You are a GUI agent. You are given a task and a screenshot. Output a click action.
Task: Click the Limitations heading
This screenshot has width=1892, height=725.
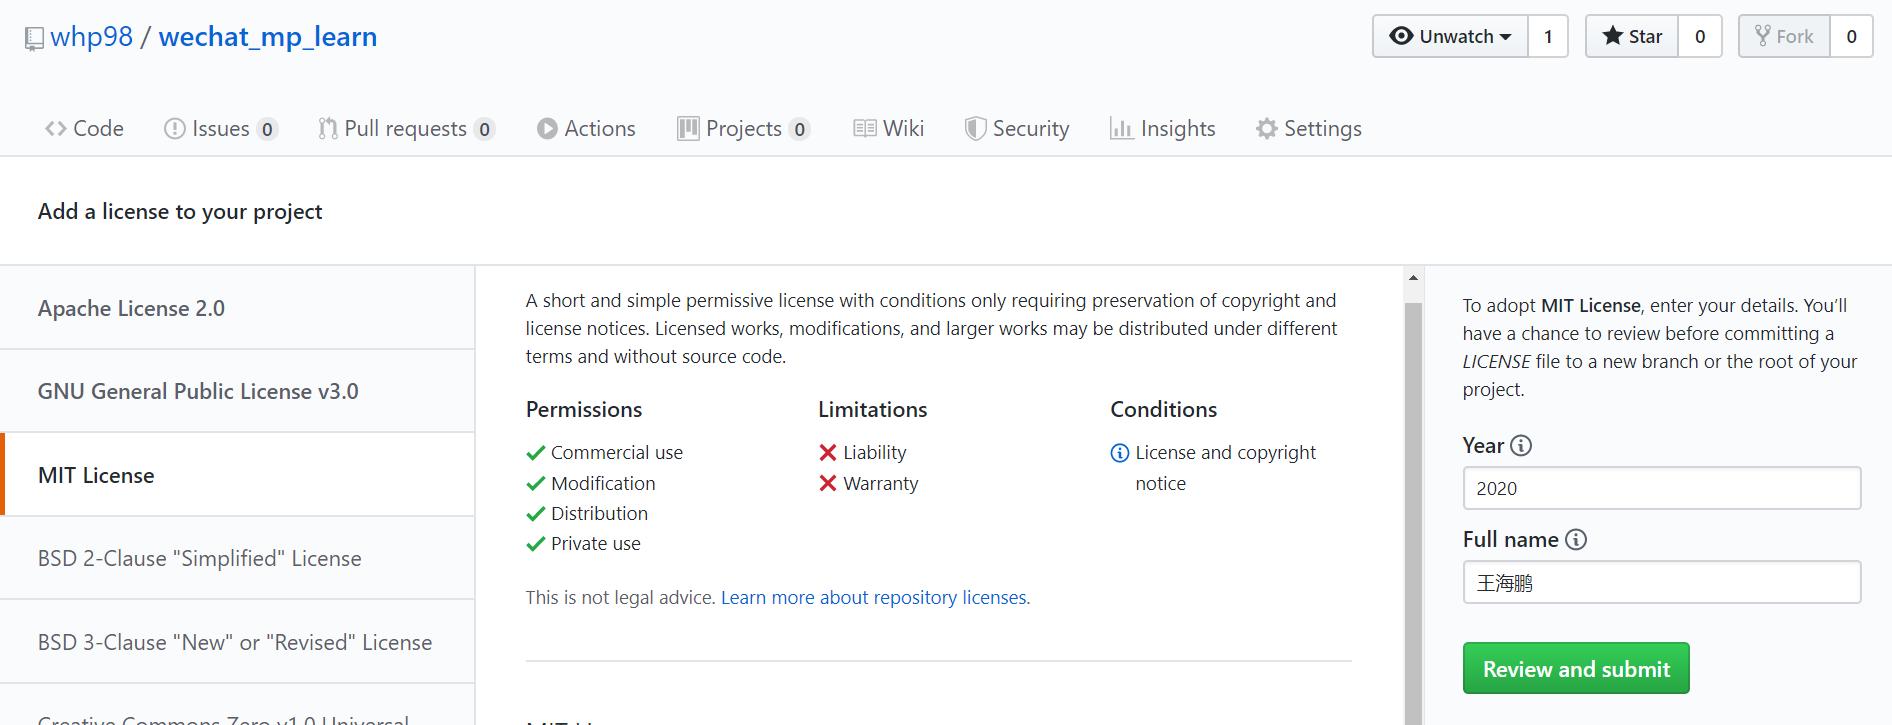[873, 409]
